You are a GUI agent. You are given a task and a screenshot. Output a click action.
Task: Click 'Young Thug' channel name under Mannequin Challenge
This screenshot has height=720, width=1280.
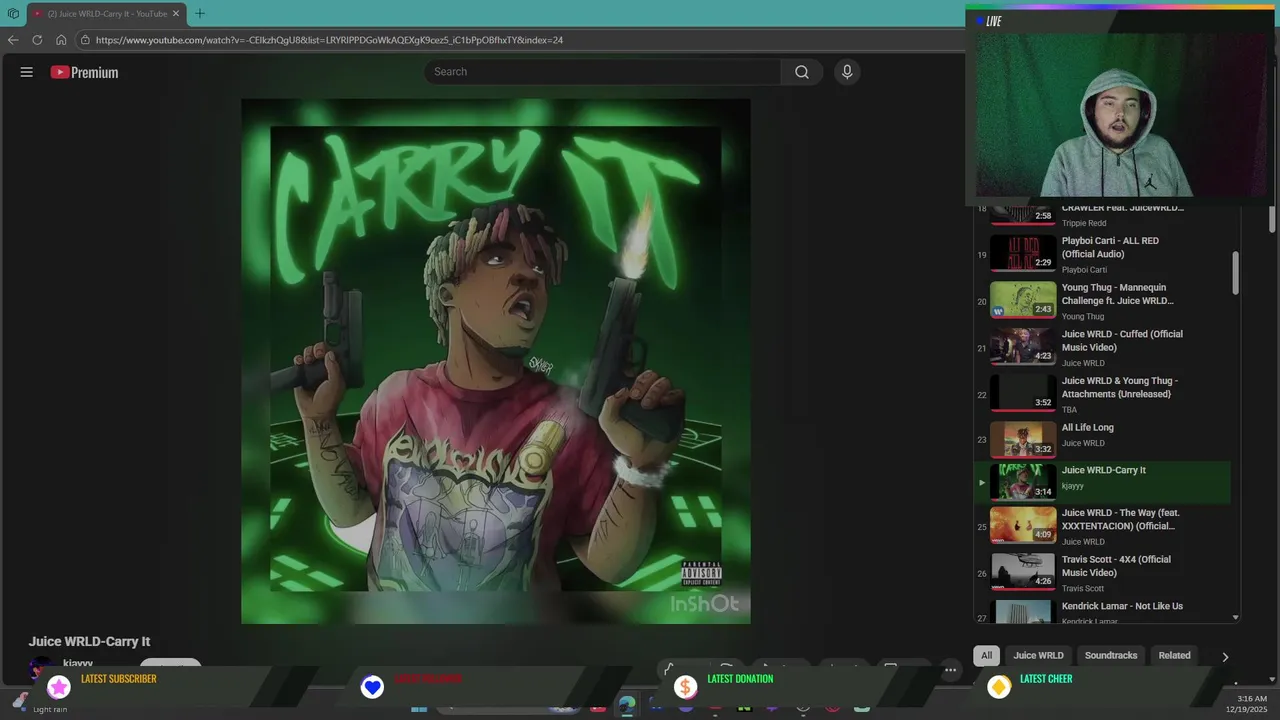1083,317
